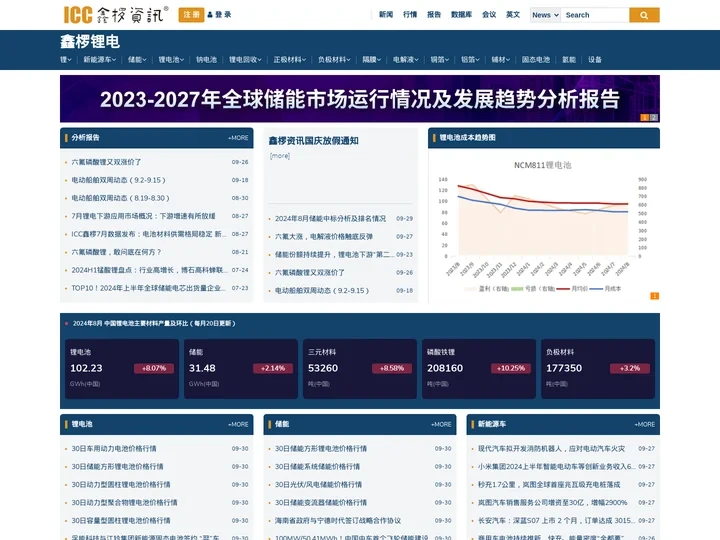Expand the 储能 navigation dropdown
This screenshot has width=720, height=540.
(137, 60)
